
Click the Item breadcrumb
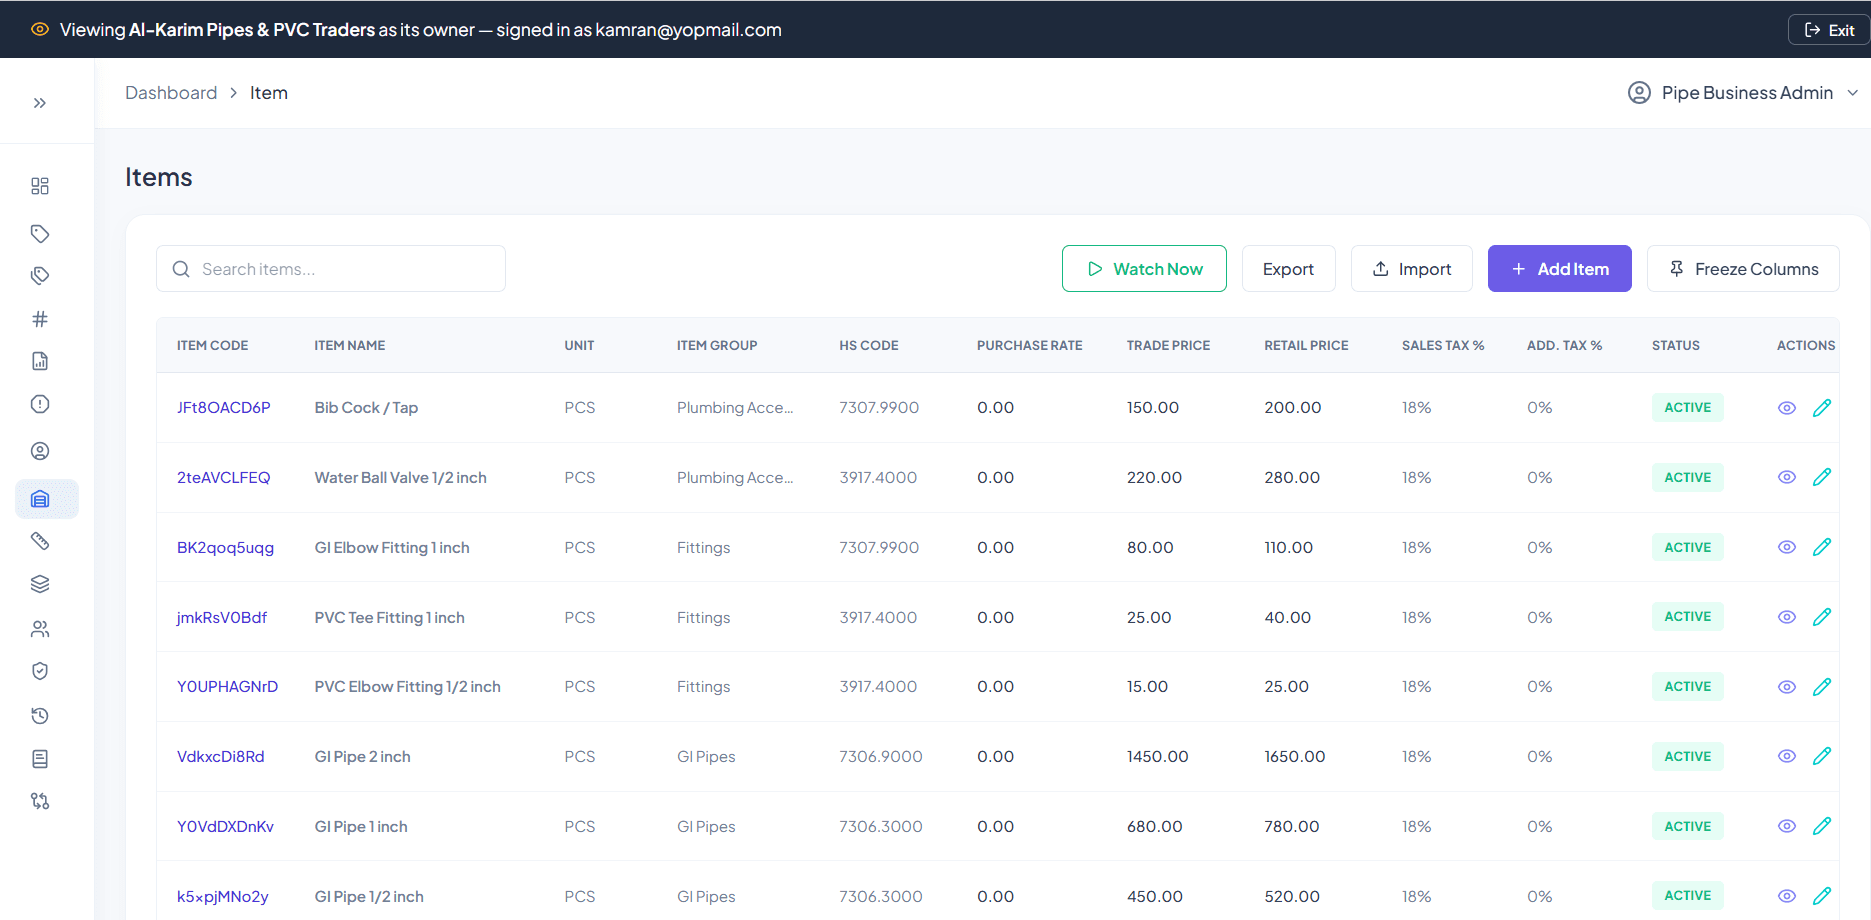[x=269, y=93]
